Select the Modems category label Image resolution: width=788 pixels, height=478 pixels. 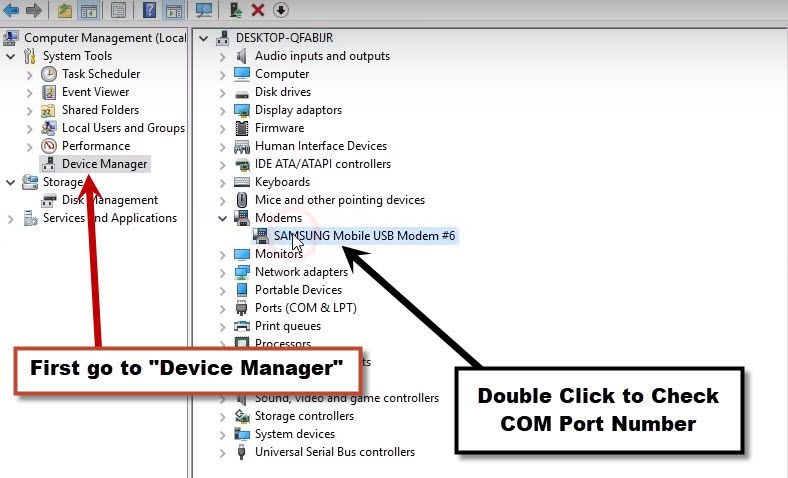278,218
